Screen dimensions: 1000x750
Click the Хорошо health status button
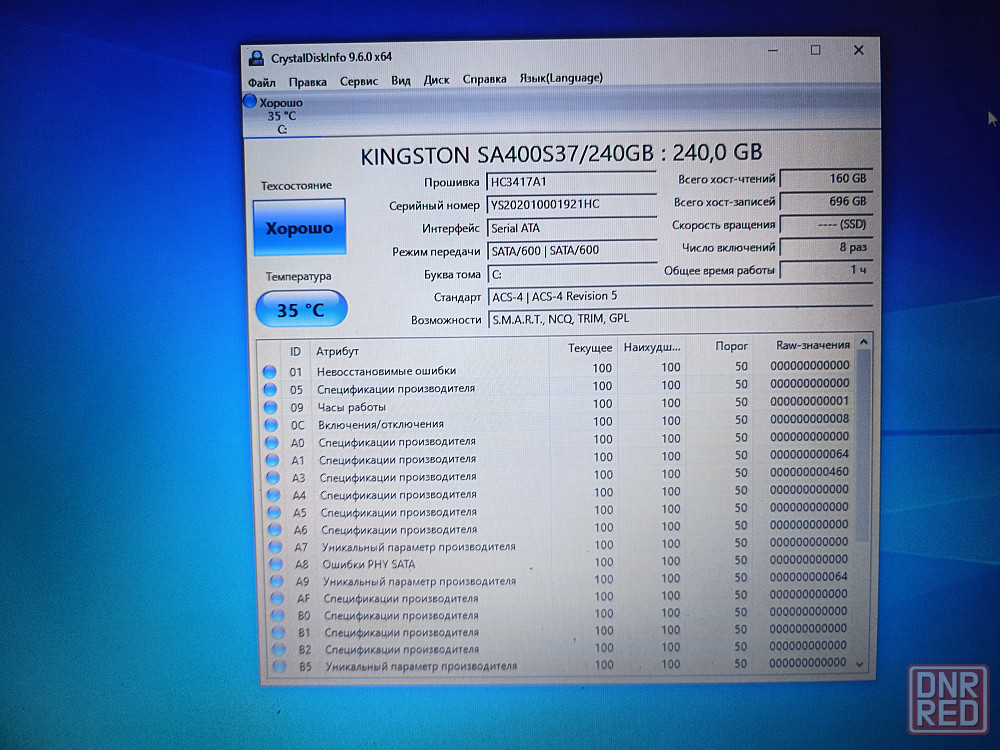(299, 227)
